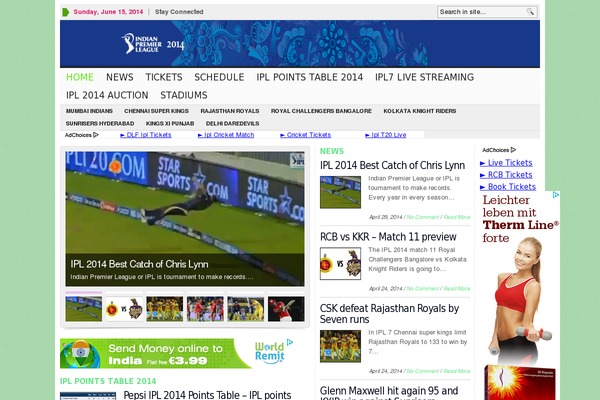
Task: Select the fourth slider thumbnail of red-jersey players
Action: tap(205, 309)
